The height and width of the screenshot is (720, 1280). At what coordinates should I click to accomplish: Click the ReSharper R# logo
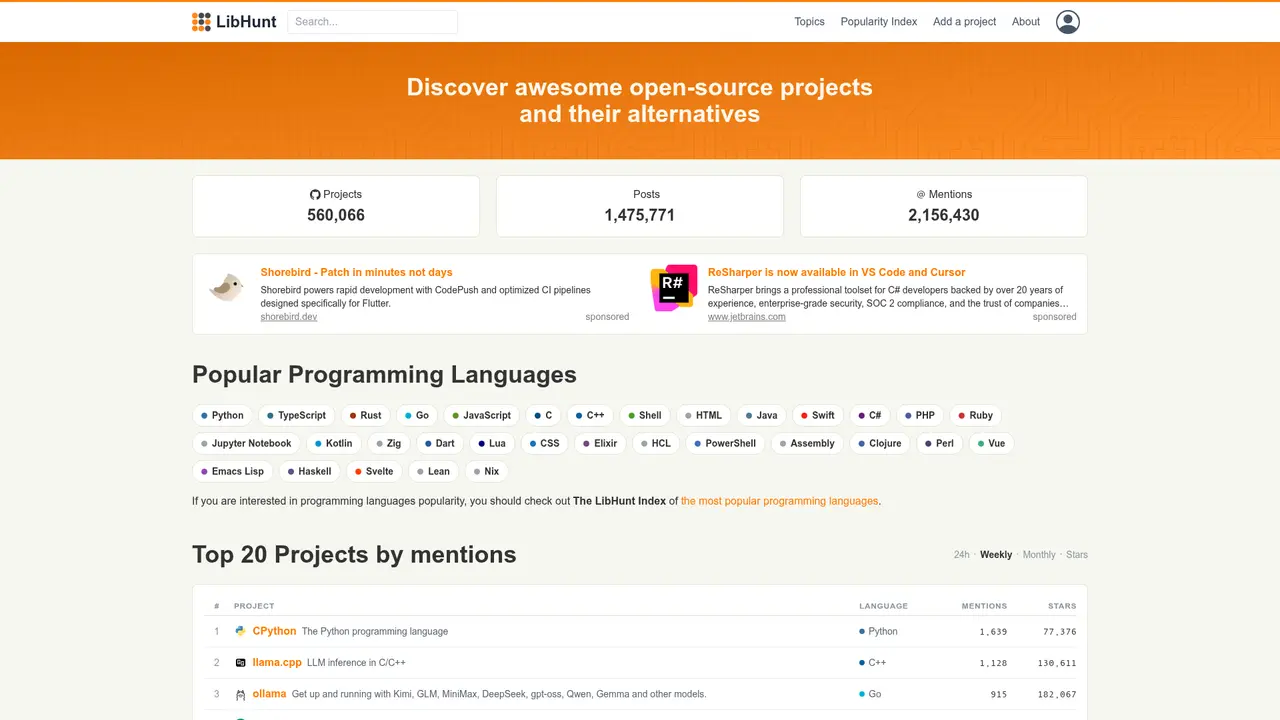click(x=674, y=288)
